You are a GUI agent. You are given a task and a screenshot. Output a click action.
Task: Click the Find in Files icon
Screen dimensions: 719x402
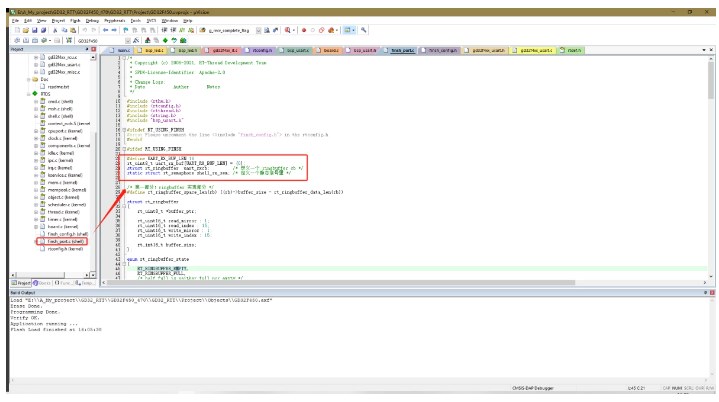[202, 30]
